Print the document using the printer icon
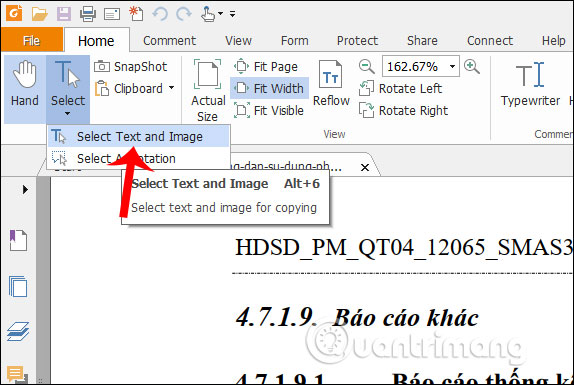 pos(88,14)
